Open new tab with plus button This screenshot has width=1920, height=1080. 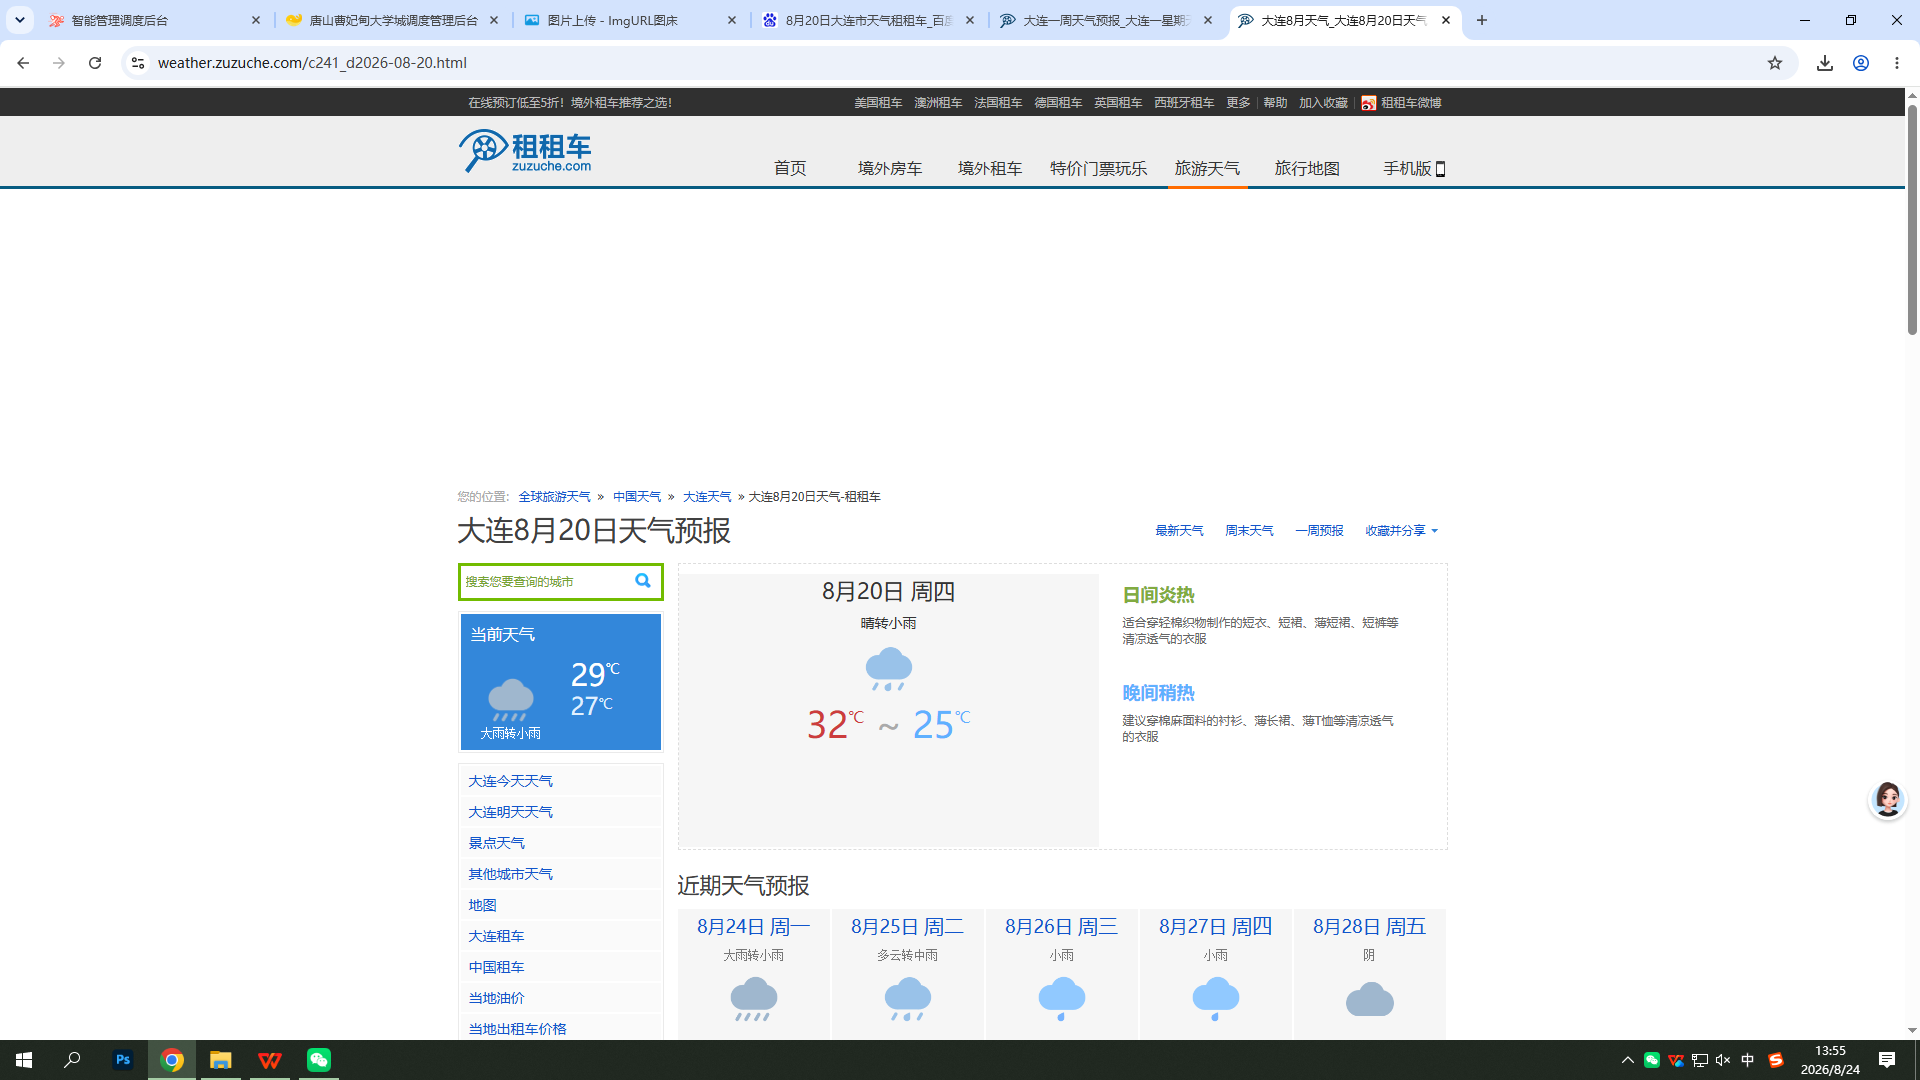tap(1482, 20)
